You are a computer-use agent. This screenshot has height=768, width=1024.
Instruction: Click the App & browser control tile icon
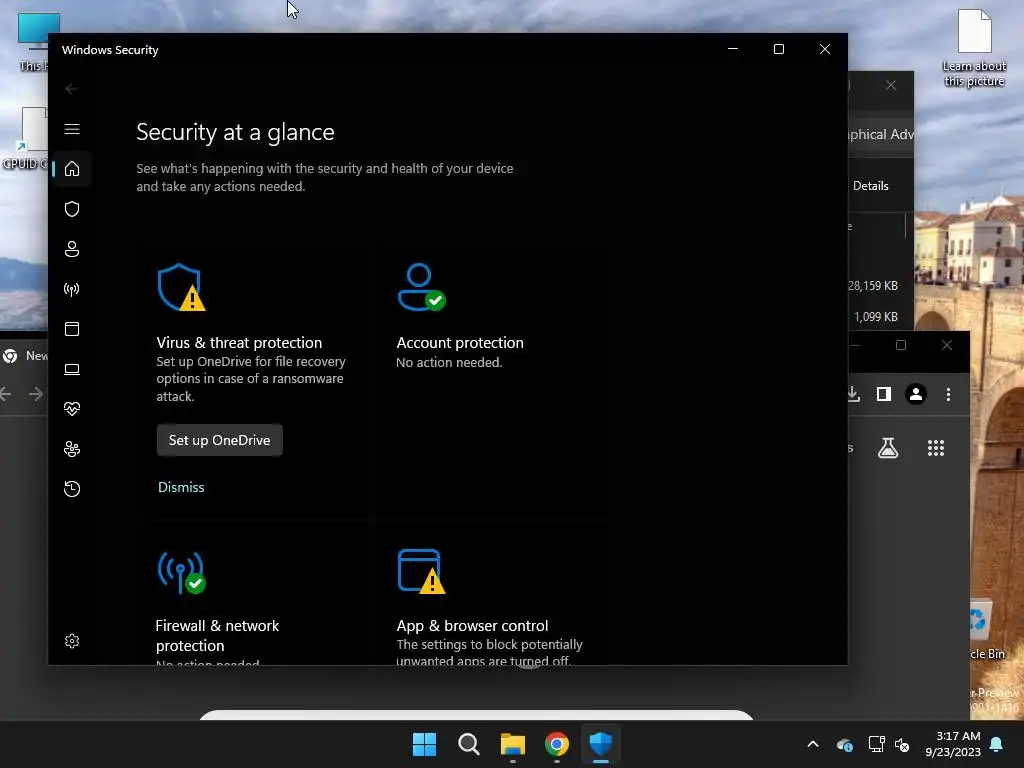pos(421,571)
